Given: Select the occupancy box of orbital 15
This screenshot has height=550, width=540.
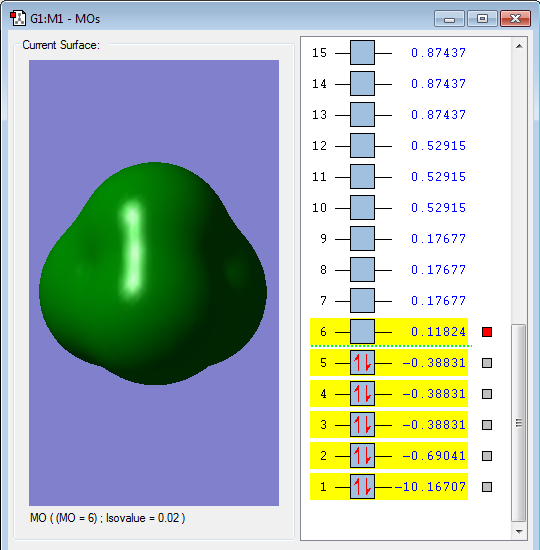Looking at the screenshot, I should coord(362,53).
